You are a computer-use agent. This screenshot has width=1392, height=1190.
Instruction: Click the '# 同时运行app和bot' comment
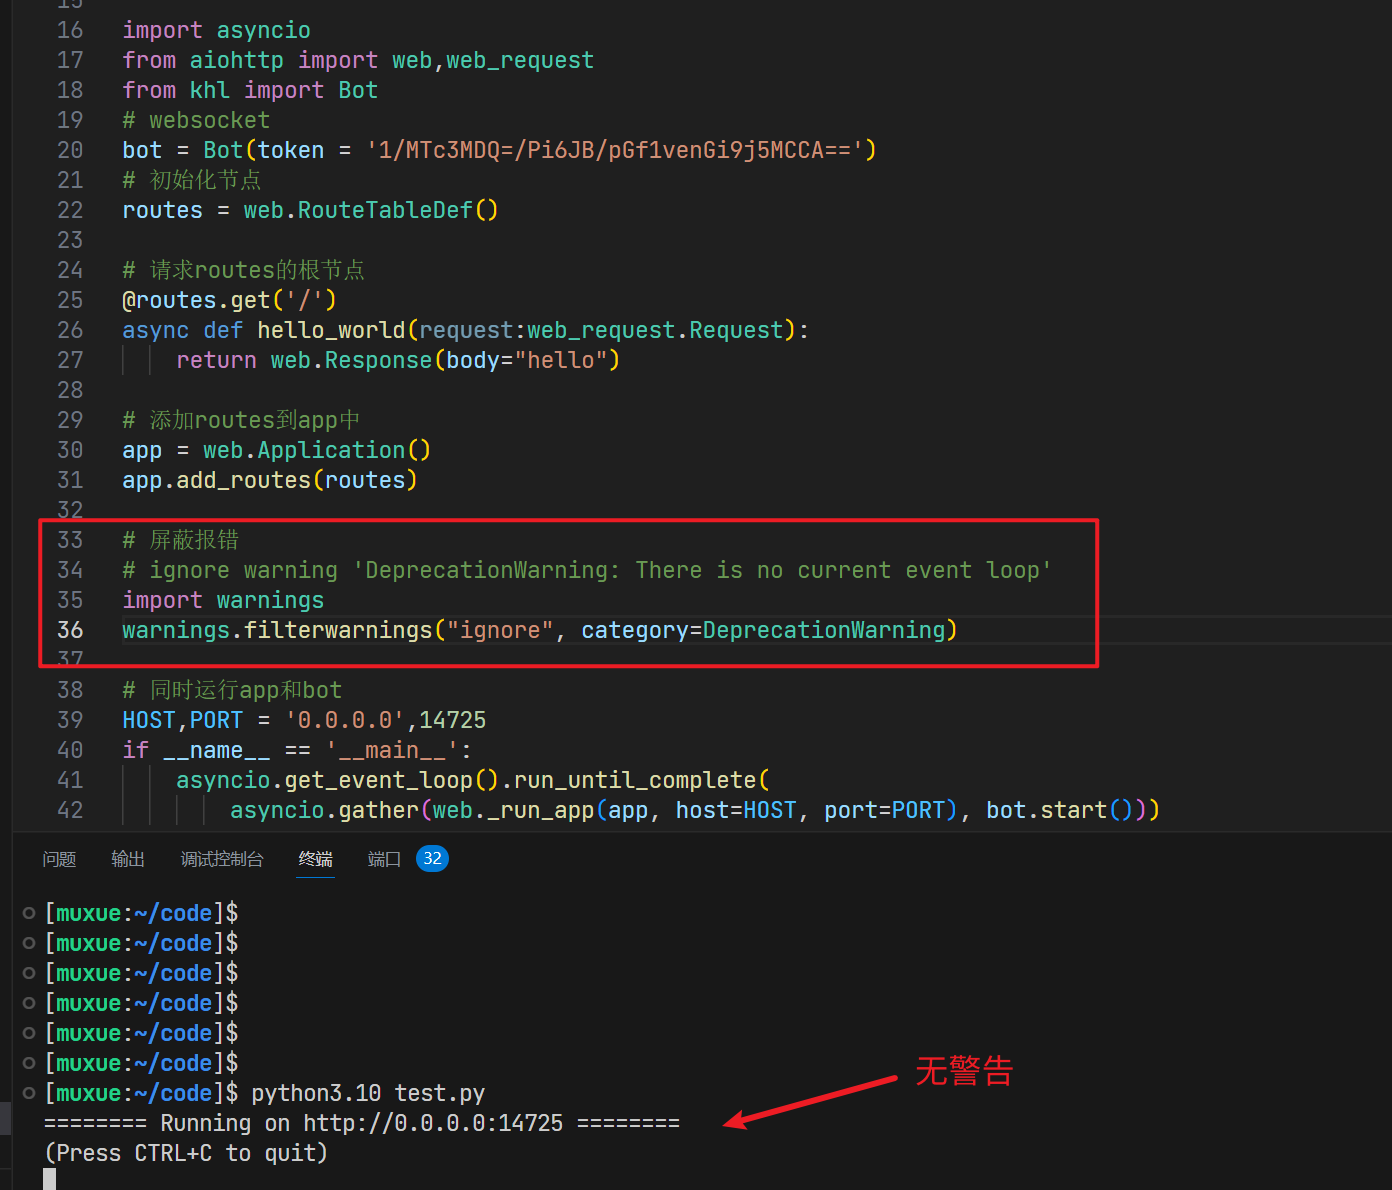point(232,690)
